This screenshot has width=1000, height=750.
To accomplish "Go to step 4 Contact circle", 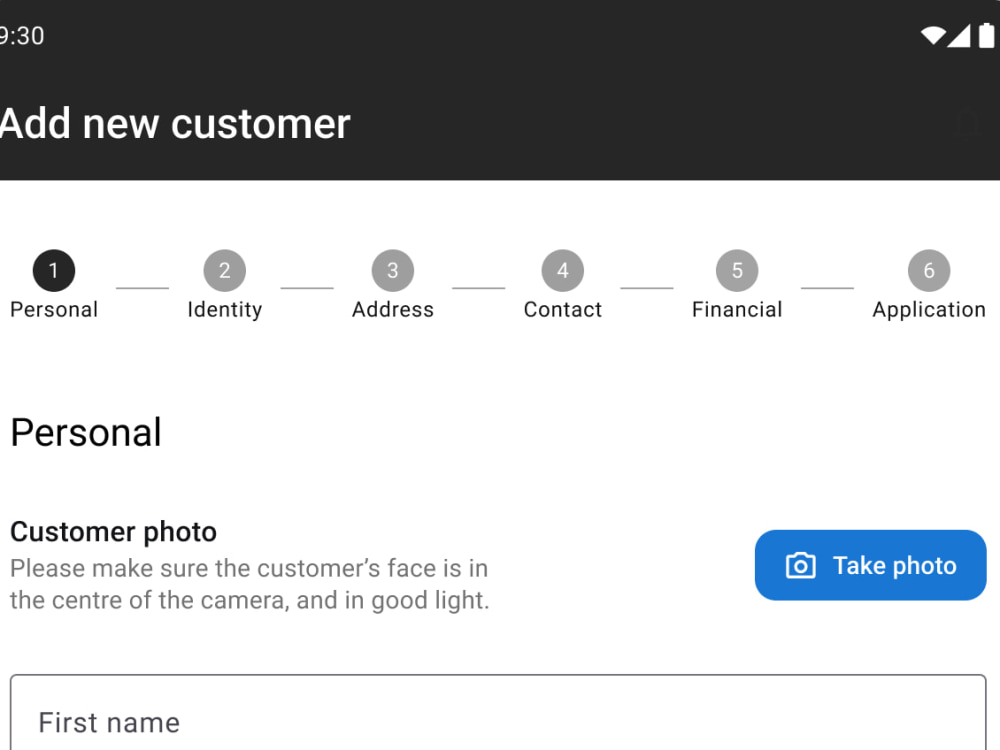I will (x=562, y=270).
